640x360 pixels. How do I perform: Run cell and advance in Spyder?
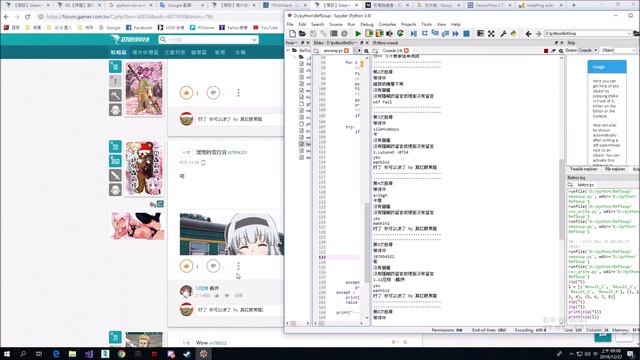tap(380, 34)
